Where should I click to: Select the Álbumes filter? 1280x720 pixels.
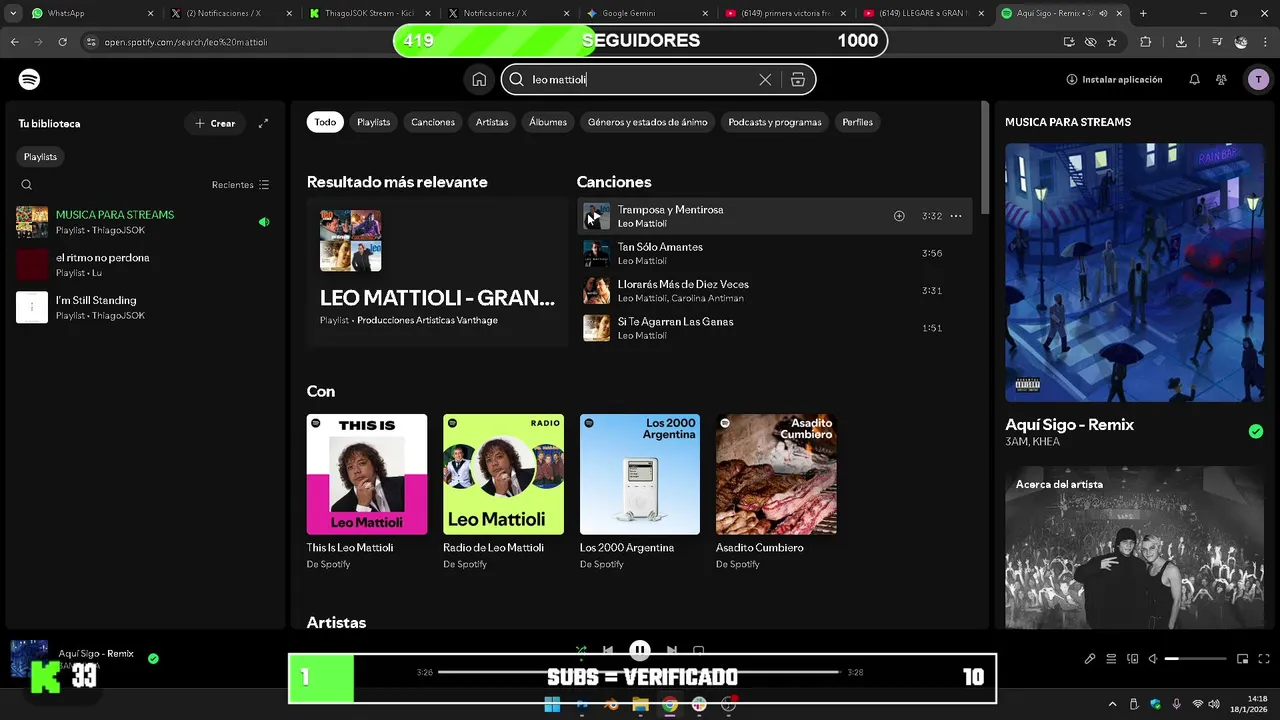pyautogui.click(x=548, y=122)
